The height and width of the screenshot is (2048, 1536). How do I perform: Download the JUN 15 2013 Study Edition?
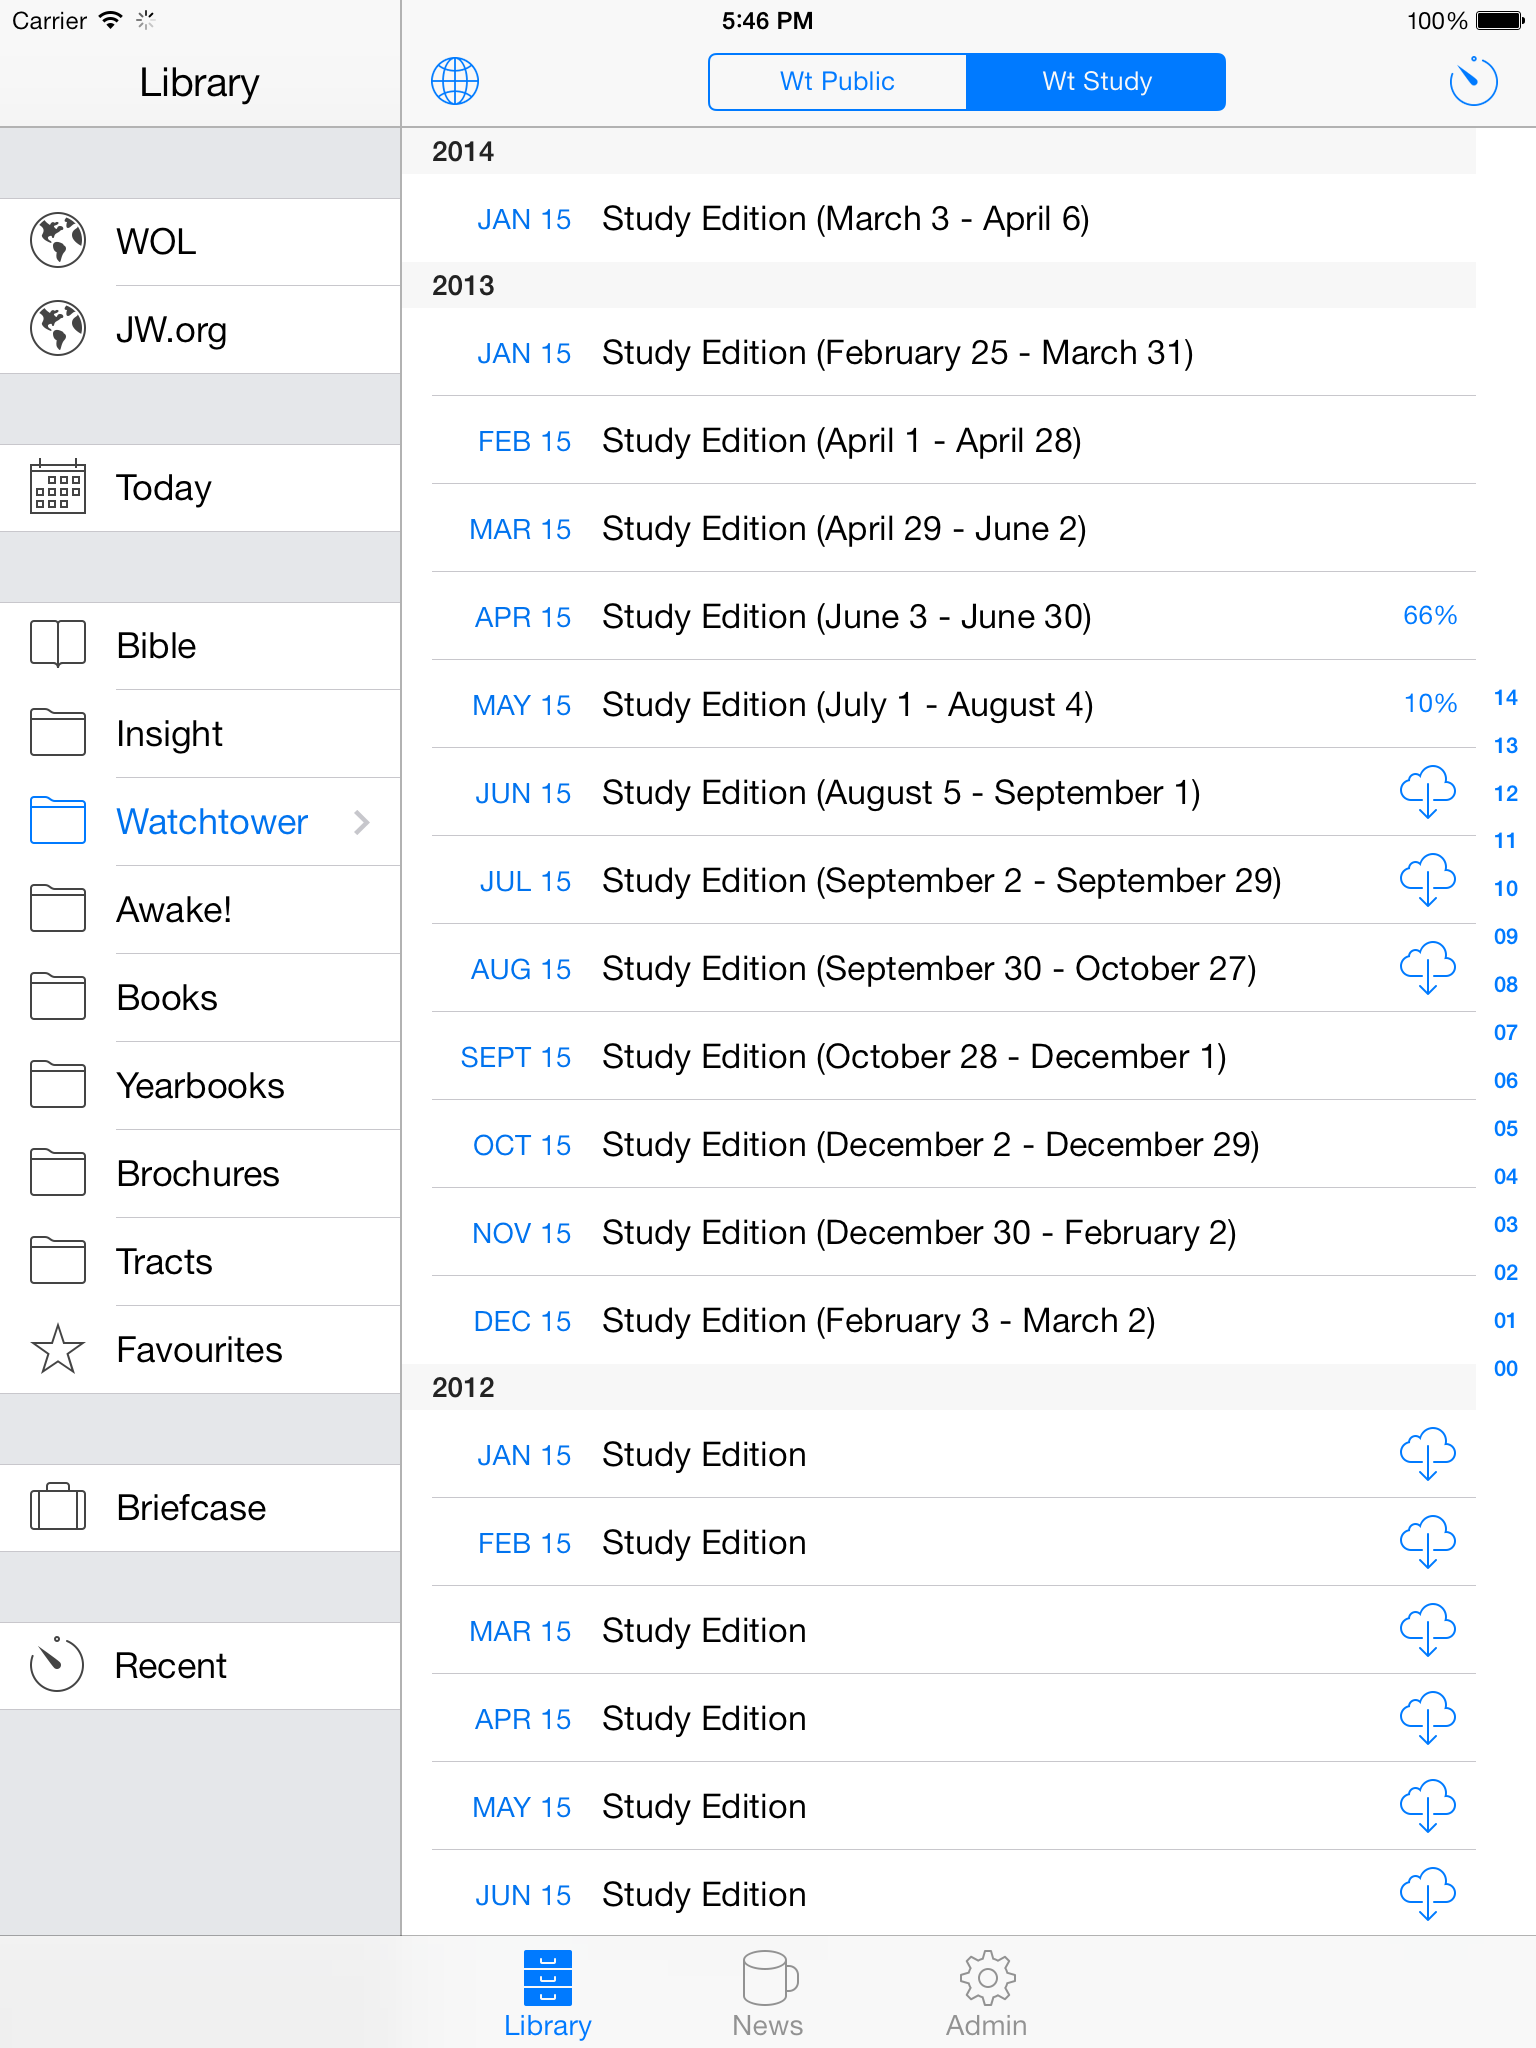pyautogui.click(x=1428, y=793)
